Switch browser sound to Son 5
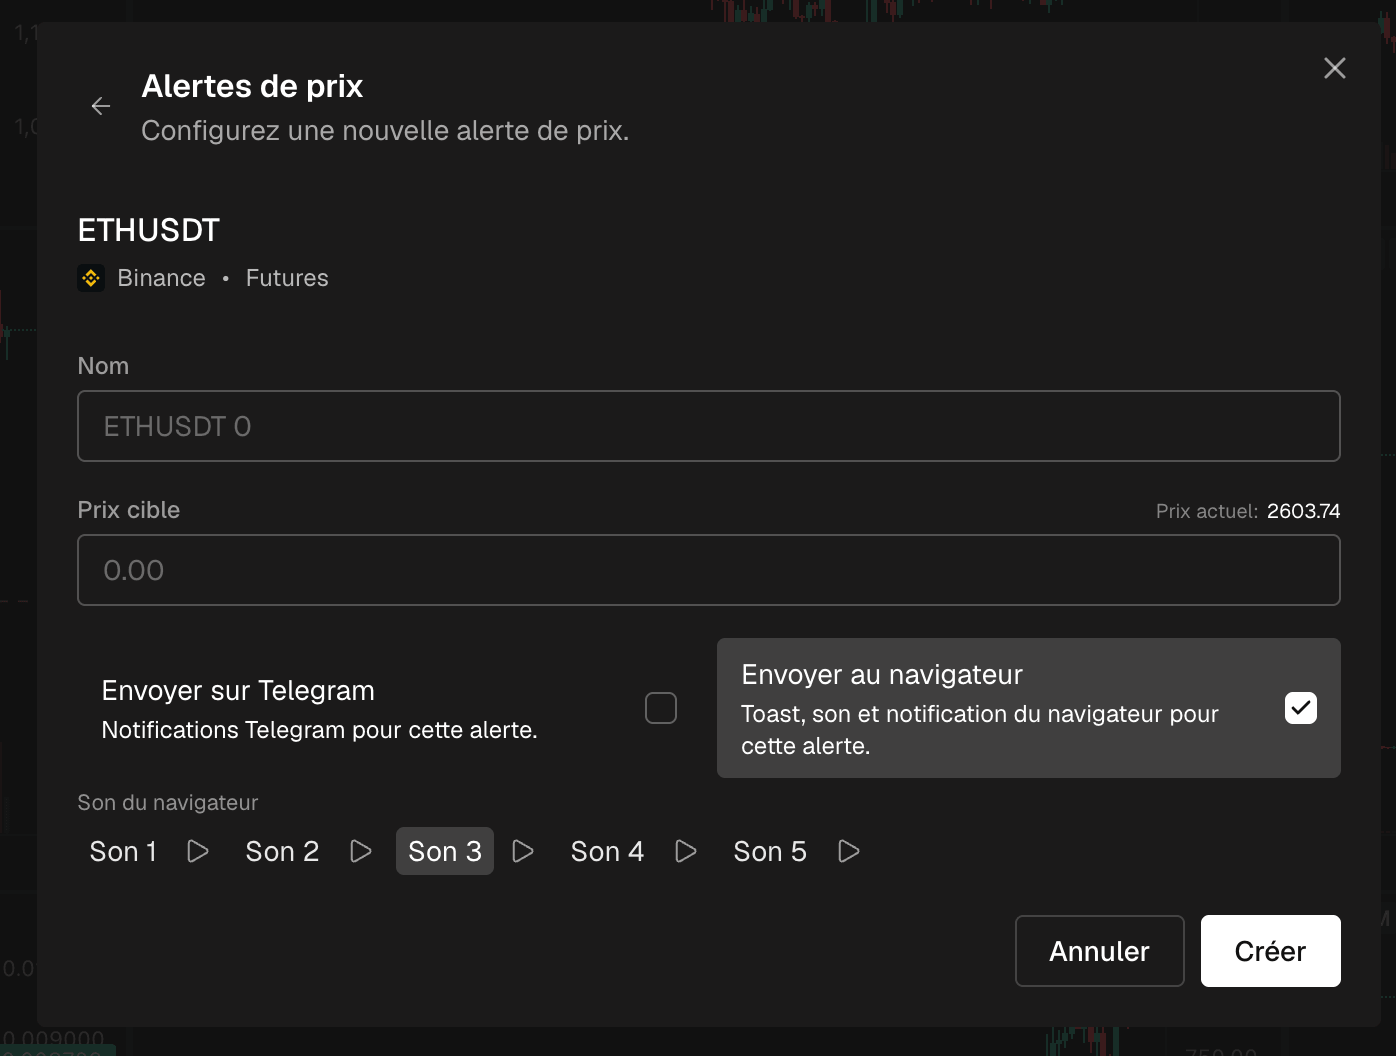Image resolution: width=1396 pixels, height=1056 pixels. point(770,851)
